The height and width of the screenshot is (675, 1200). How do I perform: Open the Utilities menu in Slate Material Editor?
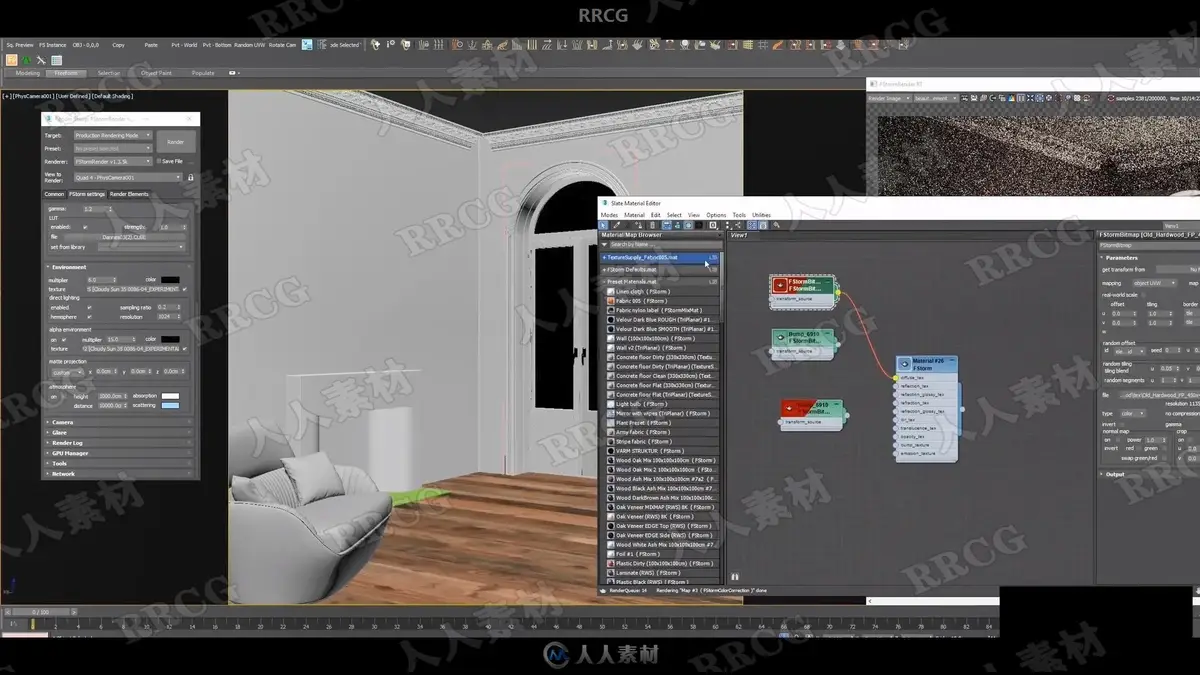pos(761,215)
